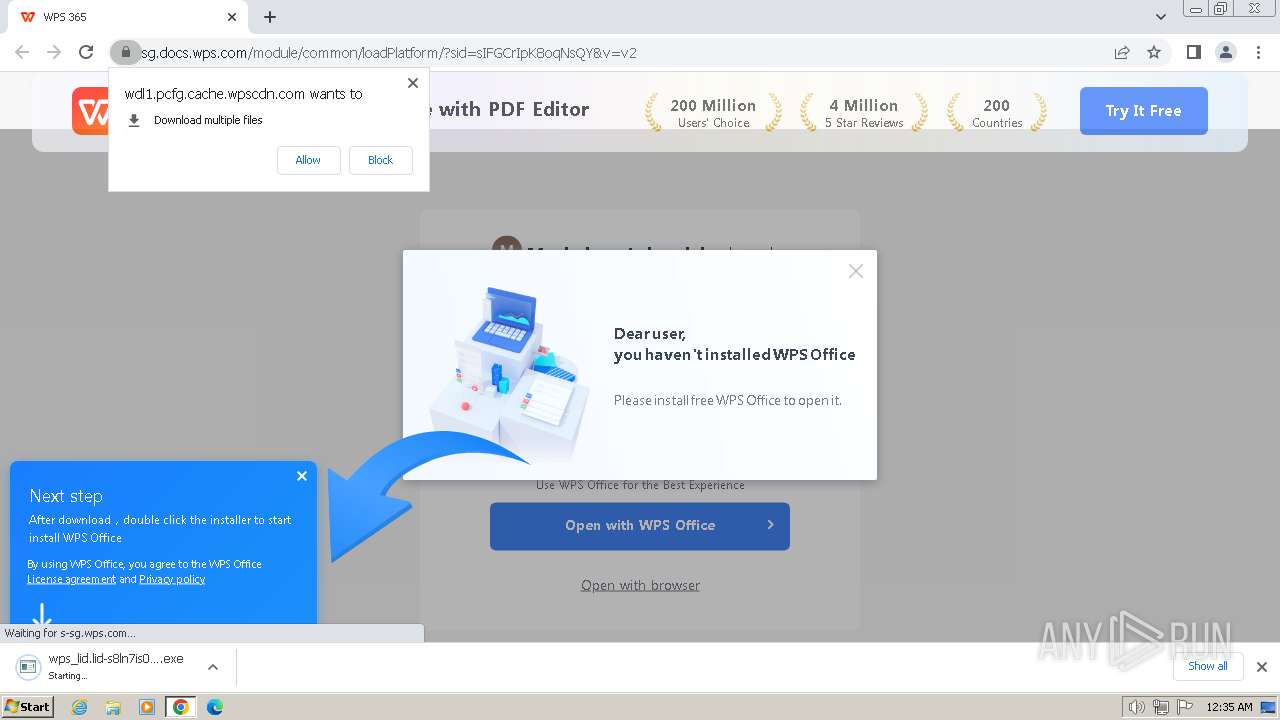Bookmark this page with star icon
1280x720 pixels.
pos(1154,52)
